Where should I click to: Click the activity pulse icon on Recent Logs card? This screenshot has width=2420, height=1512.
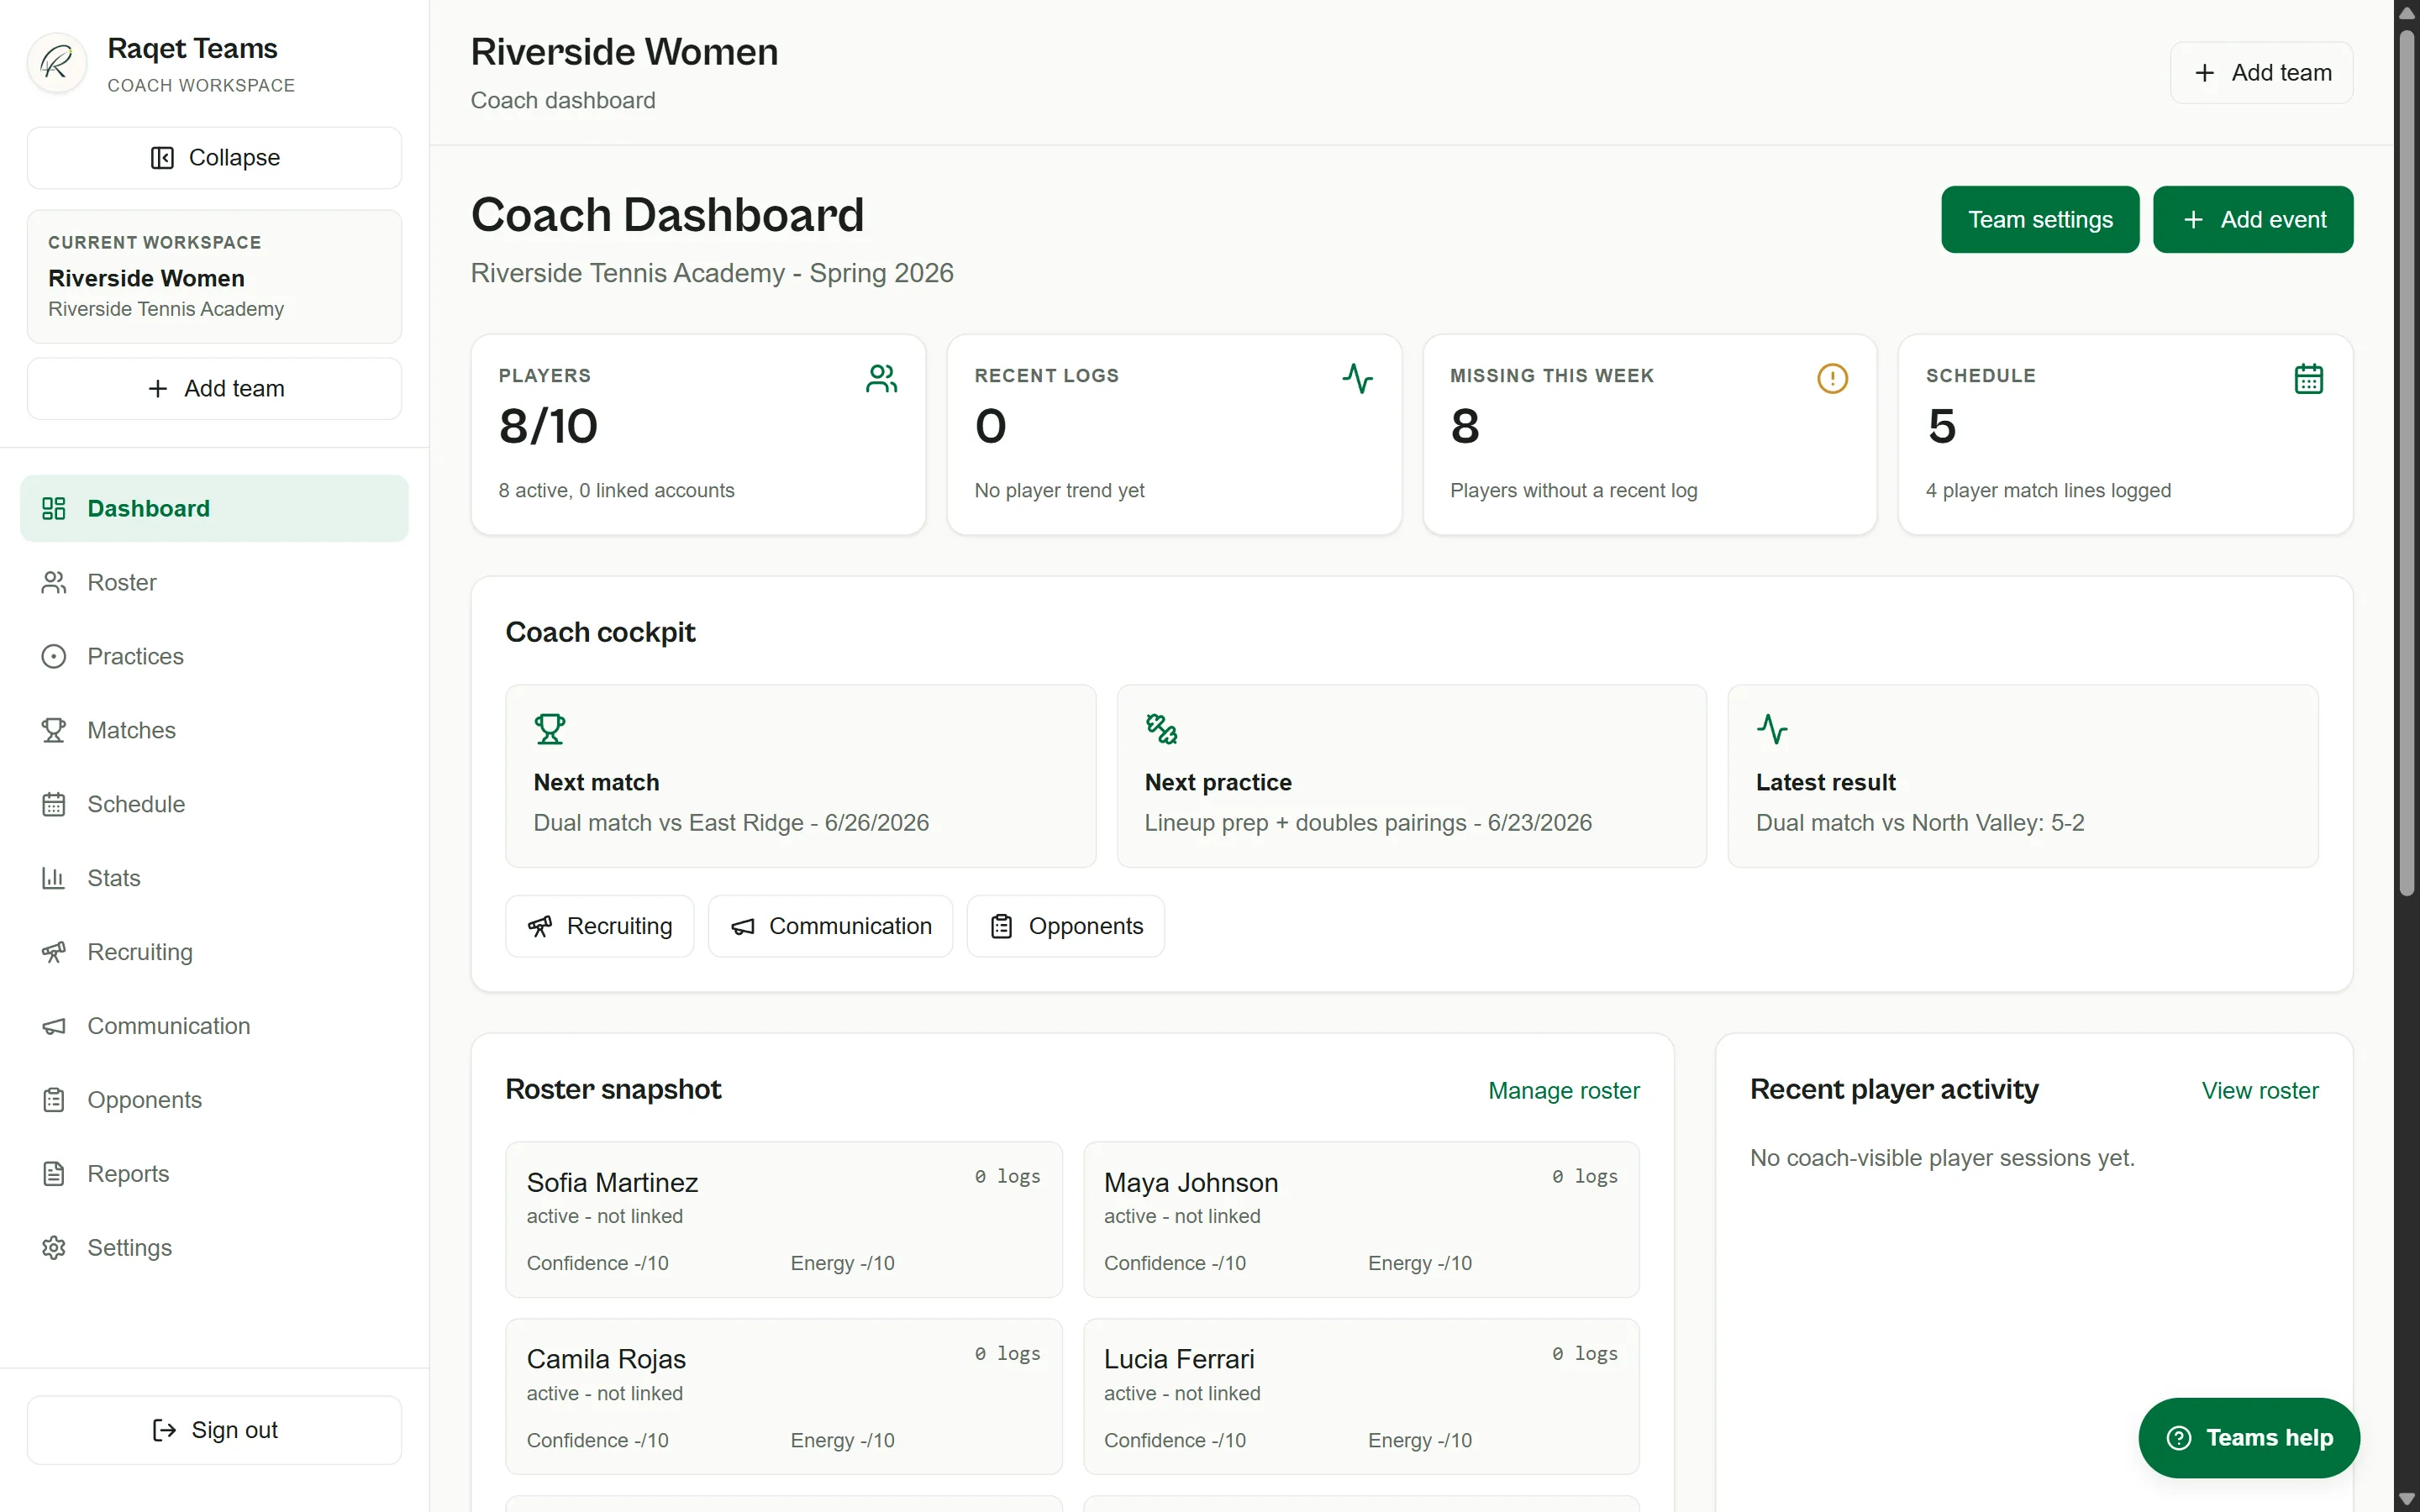coord(1357,379)
